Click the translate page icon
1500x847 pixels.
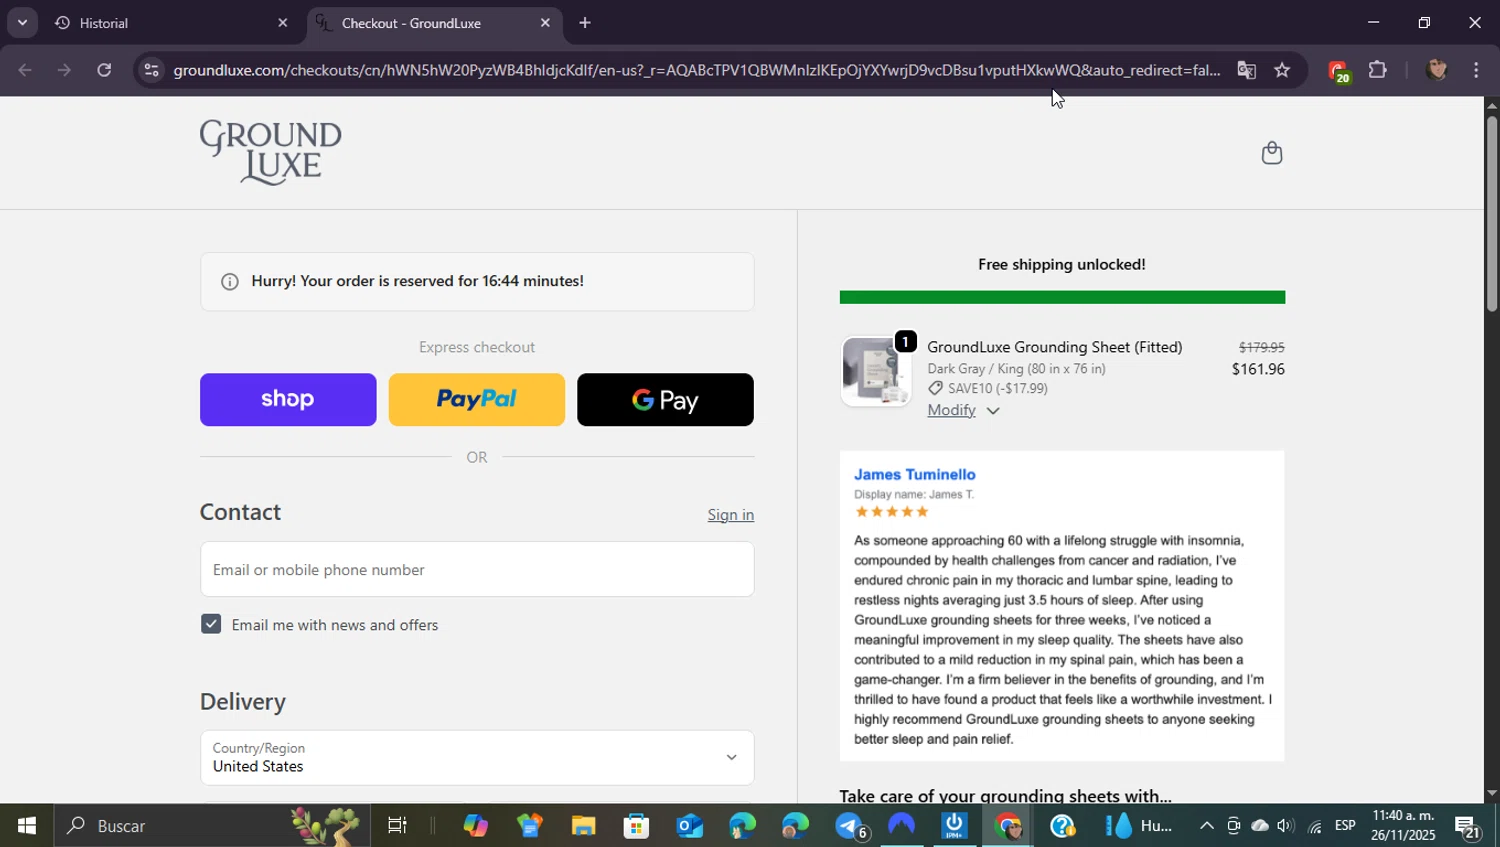(1246, 70)
